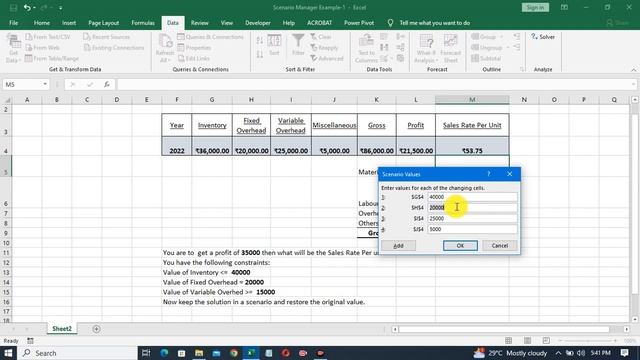
Task: Open Text to Columns tool
Action: [366, 48]
